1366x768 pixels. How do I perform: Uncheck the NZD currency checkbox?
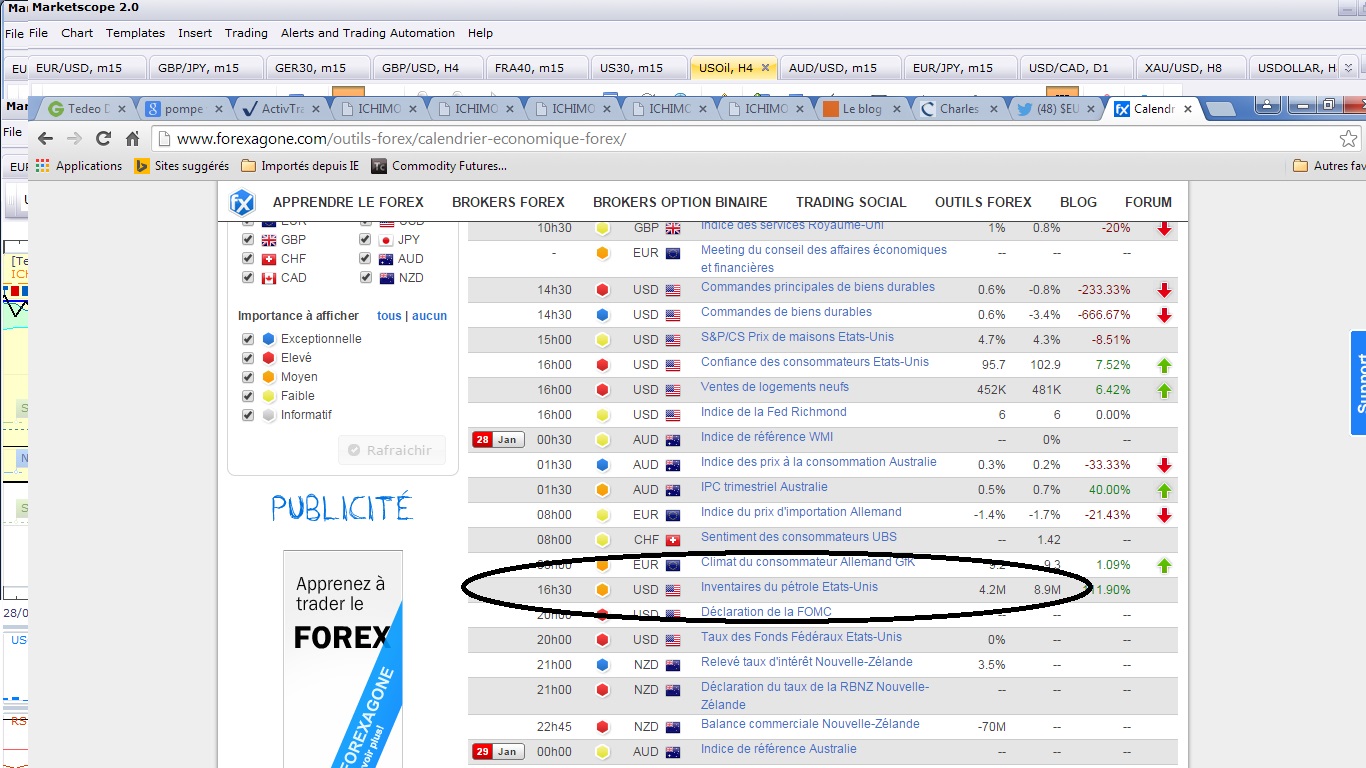pos(366,278)
